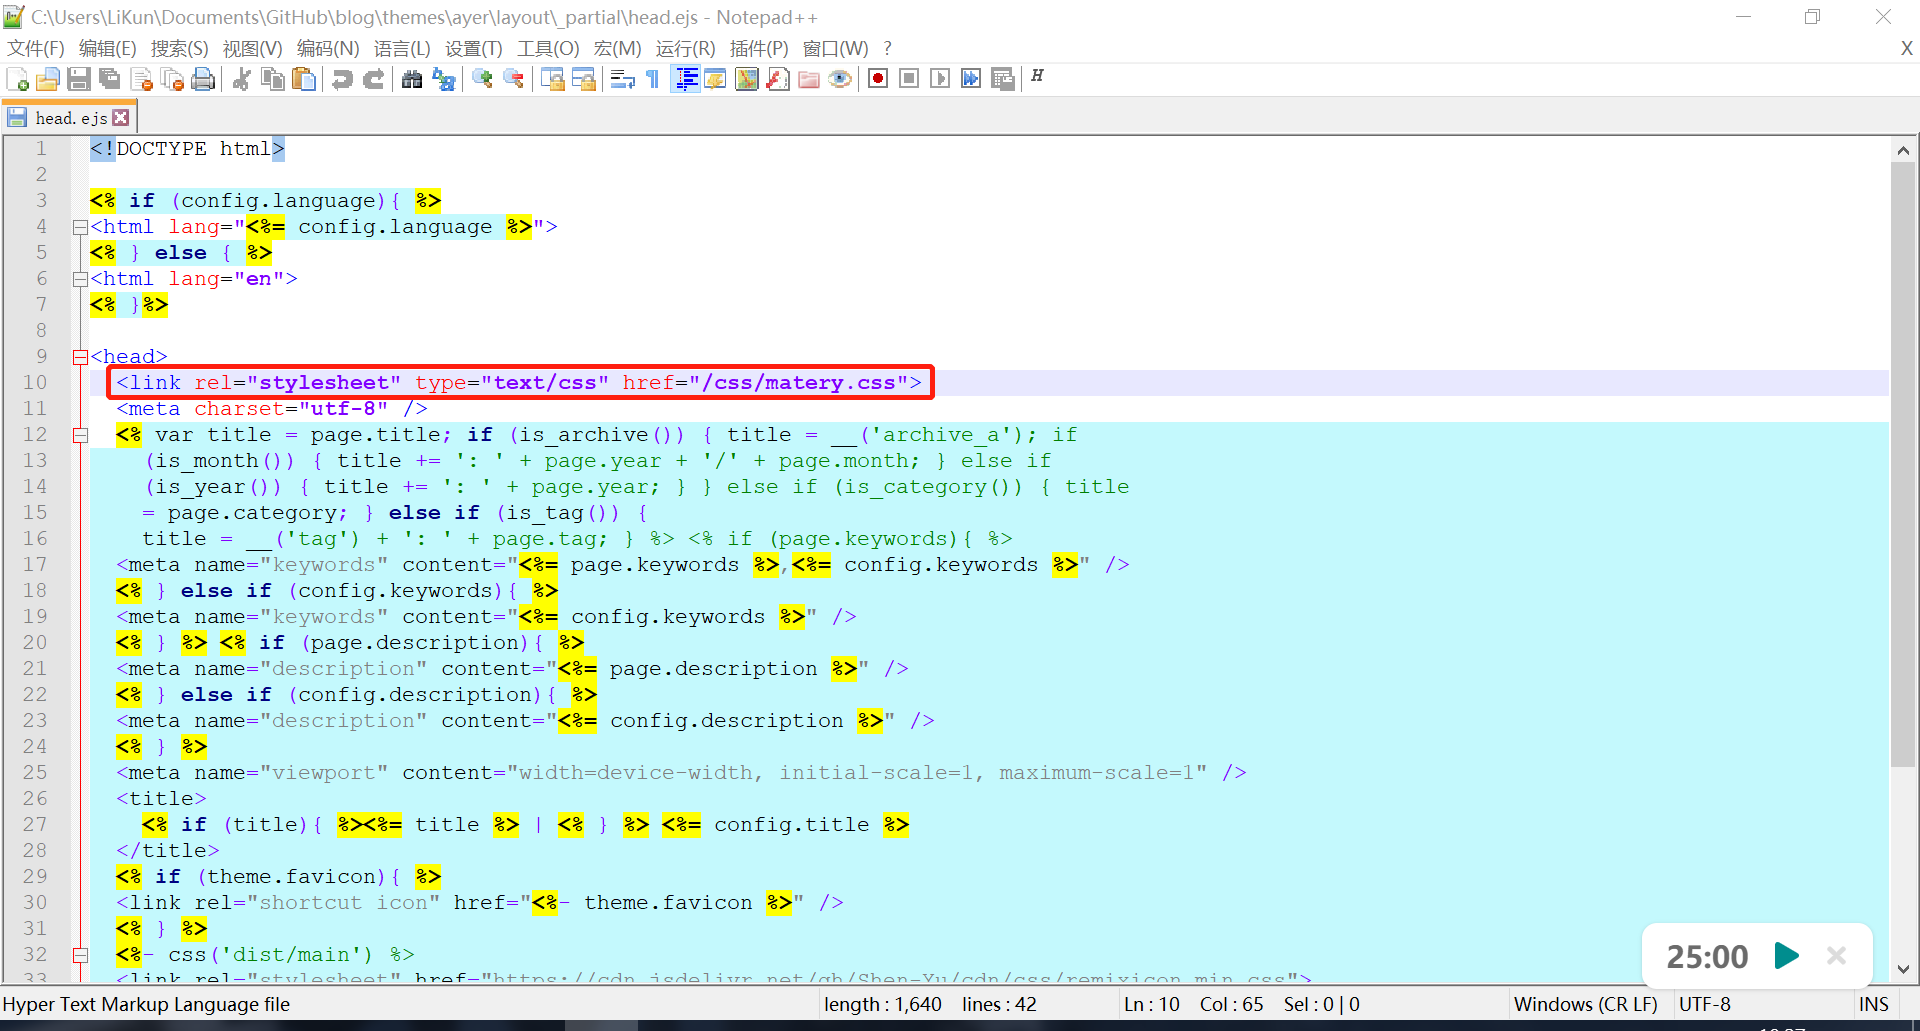The width and height of the screenshot is (1920, 1031).
Task: Open the 设置(T) menu
Action: (474, 48)
